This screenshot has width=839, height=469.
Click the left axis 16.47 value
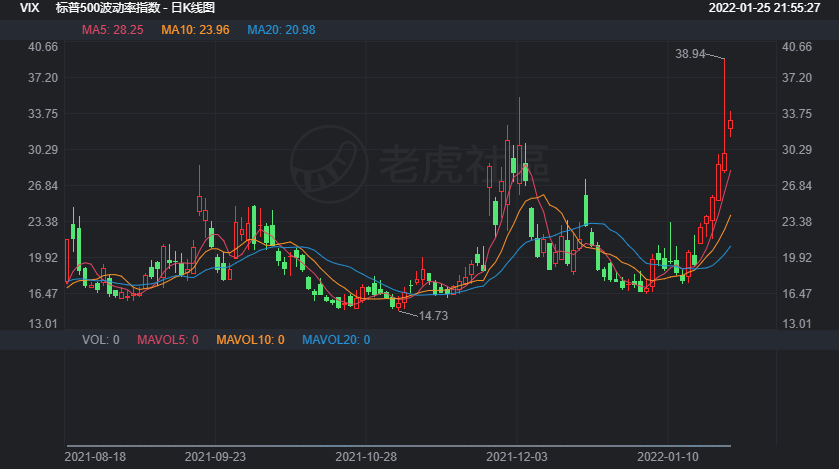coord(43,294)
